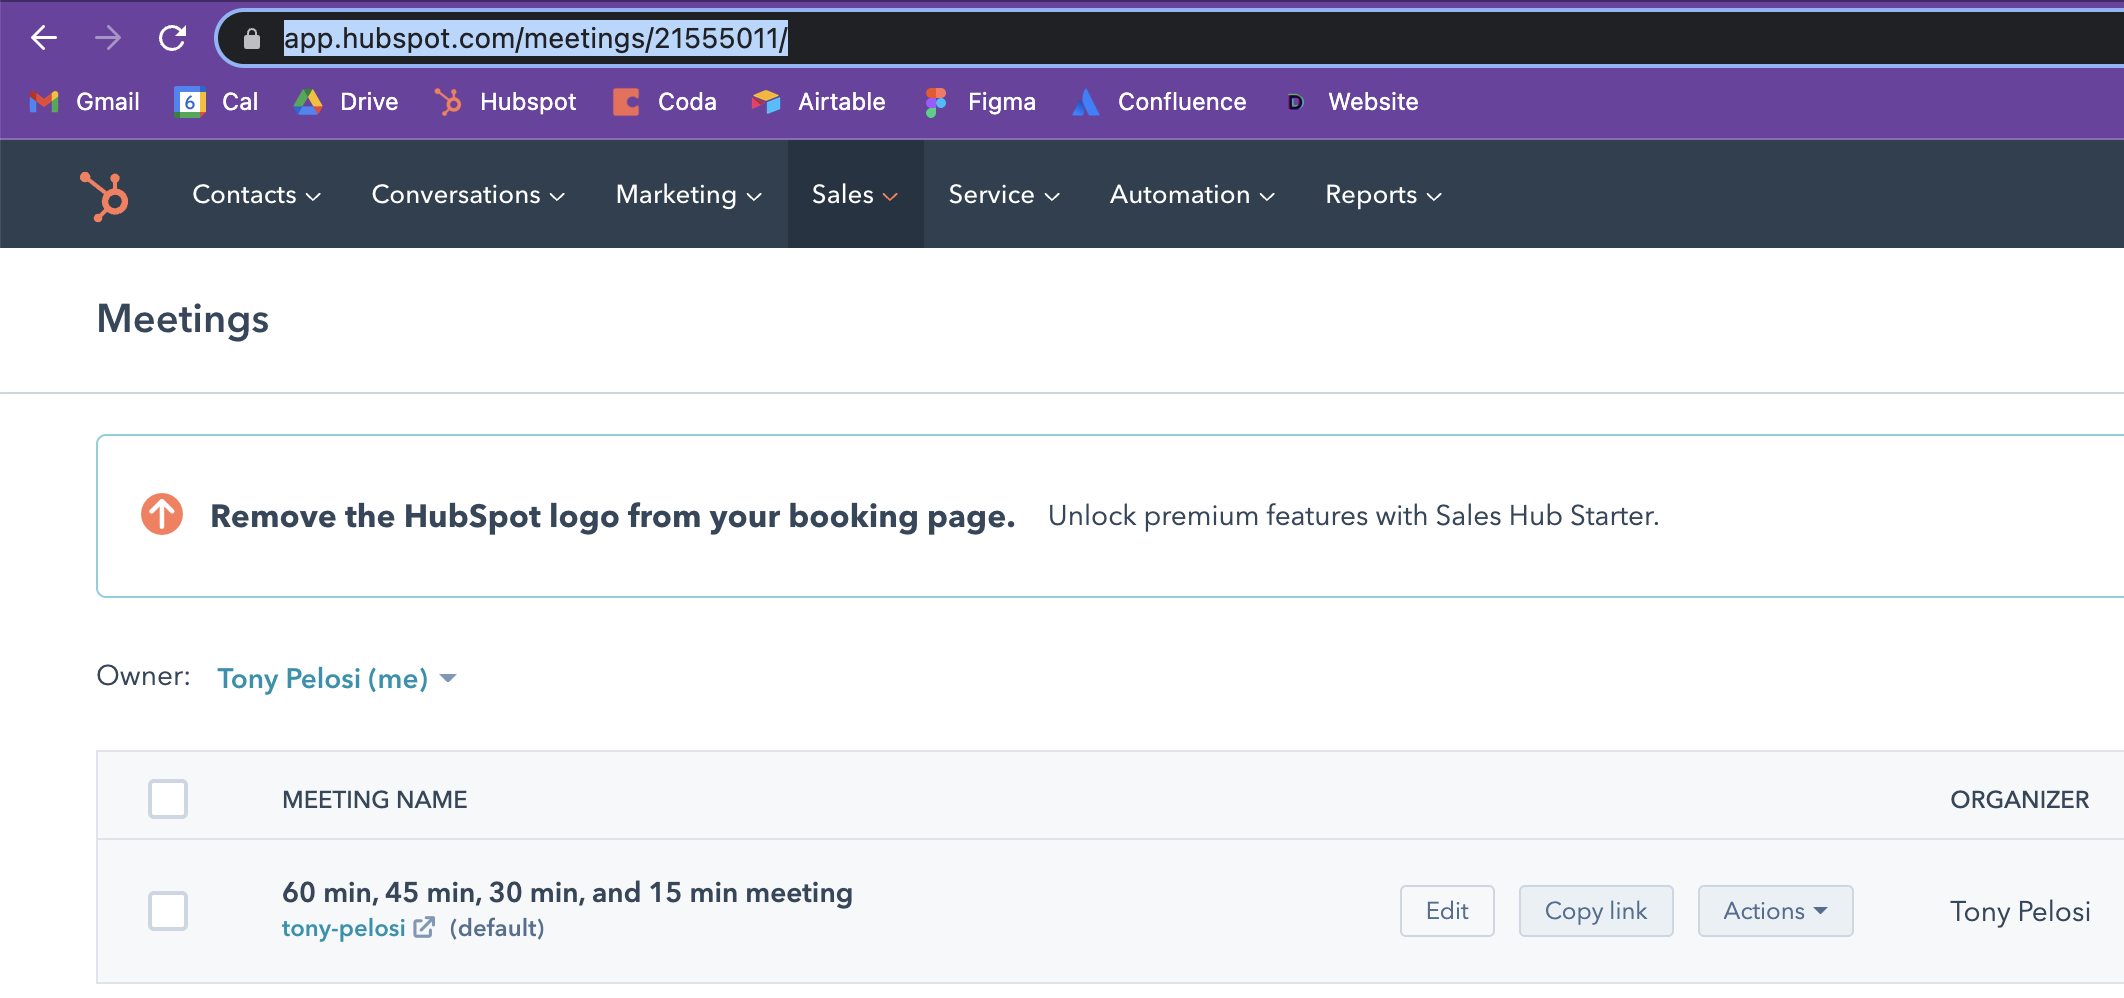Open the Airtable bookmark label
The height and width of the screenshot is (998, 2124).
pos(842,102)
